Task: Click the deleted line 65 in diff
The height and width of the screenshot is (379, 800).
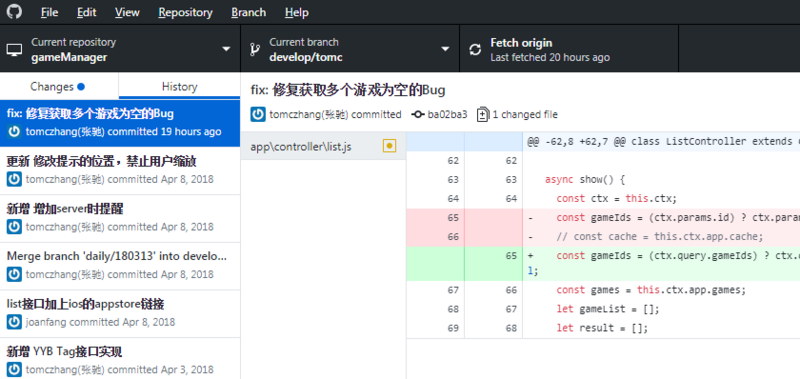Action: (x=603, y=218)
